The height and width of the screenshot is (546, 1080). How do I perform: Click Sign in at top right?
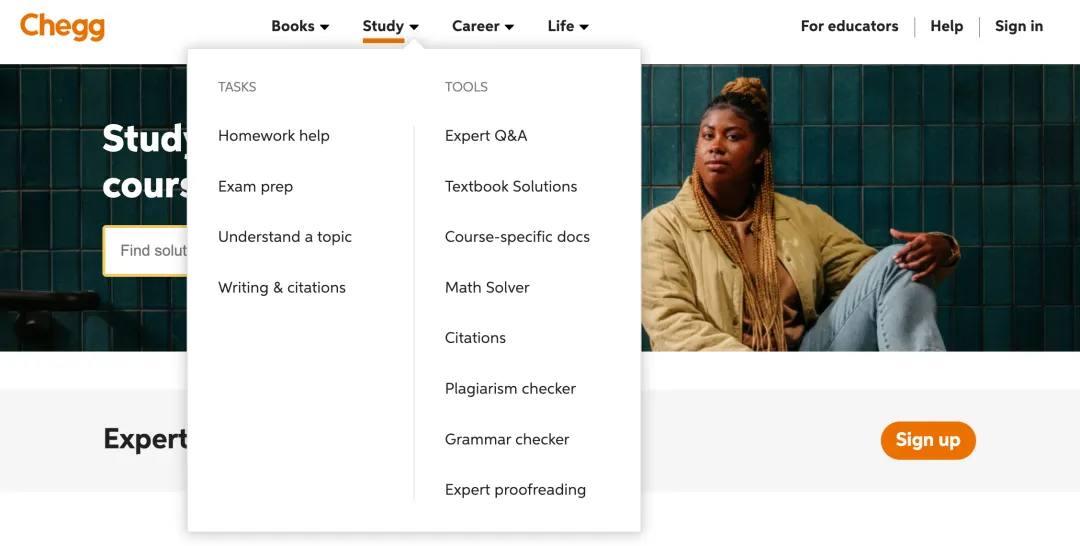click(1018, 26)
